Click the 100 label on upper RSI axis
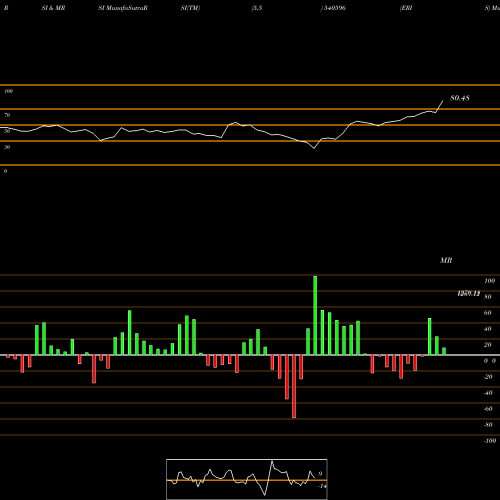This screenshot has height=500, width=500. click(x=8, y=91)
